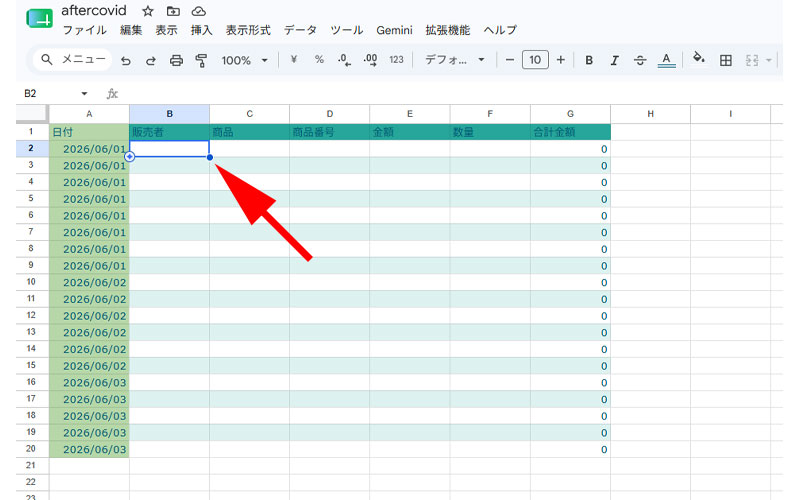Expand the B2 name box dropdown
This screenshot has width=800, height=500.
click(84, 94)
